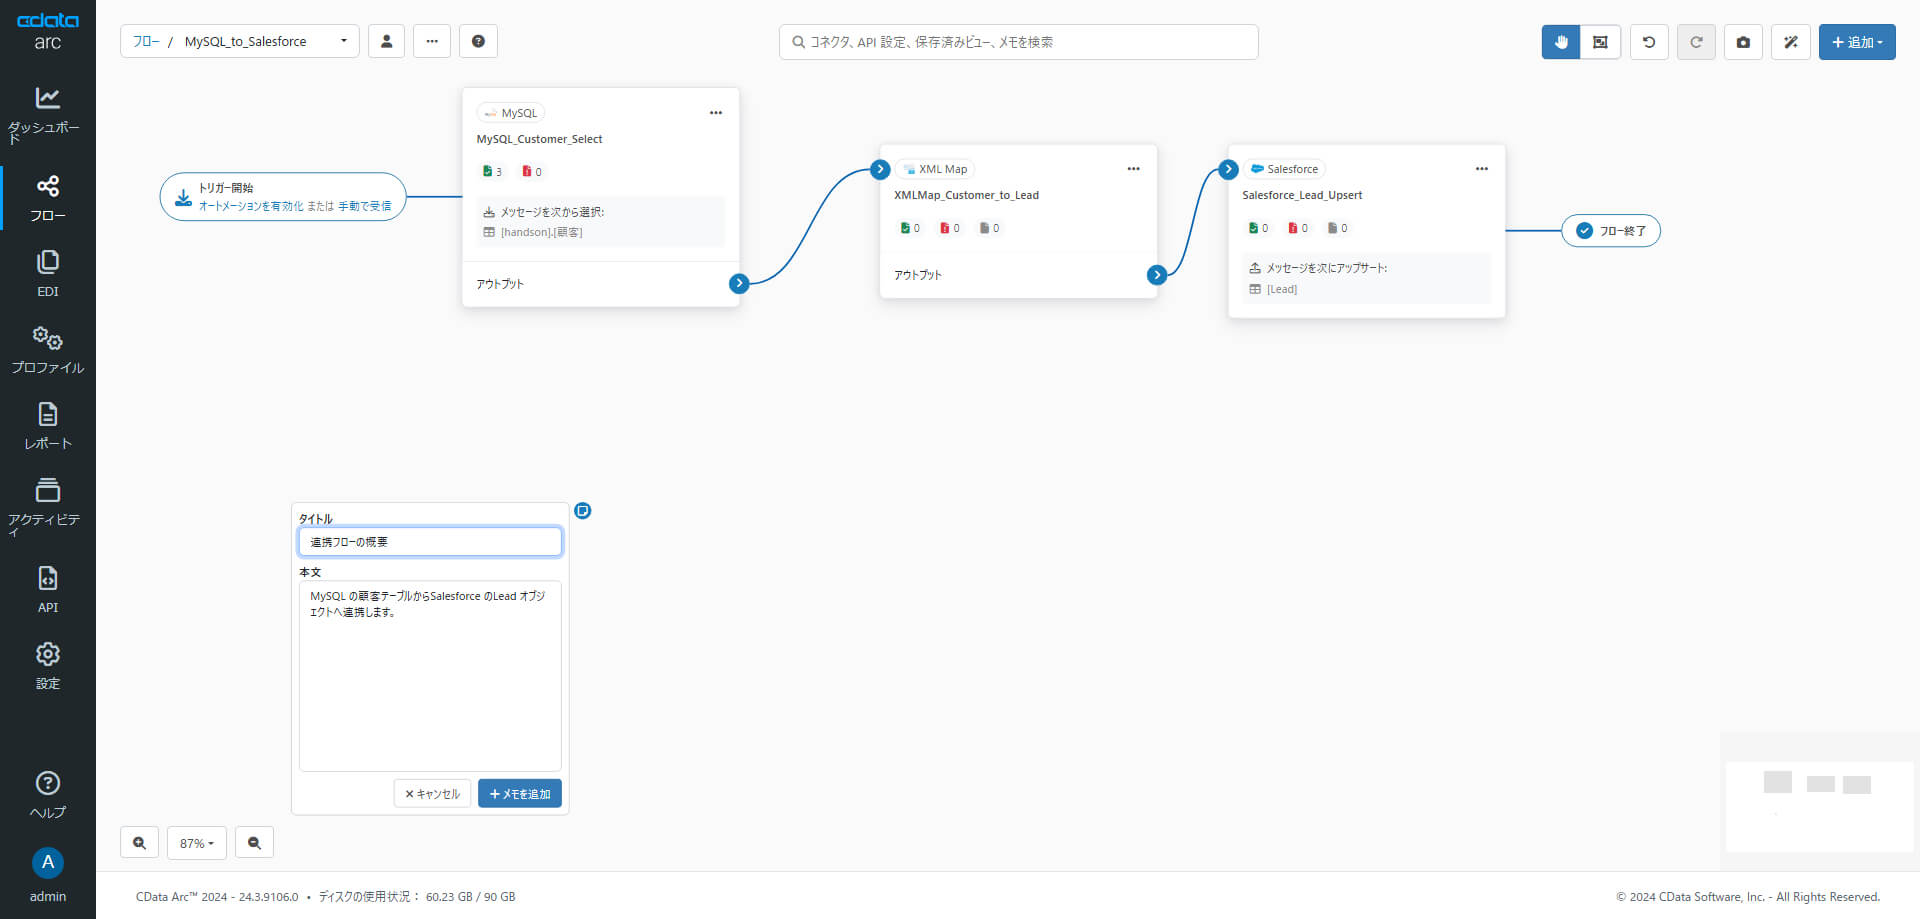The width and height of the screenshot is (1920, 919).
Task: Click the camera snapshot button
Action: pos(1743,42)
